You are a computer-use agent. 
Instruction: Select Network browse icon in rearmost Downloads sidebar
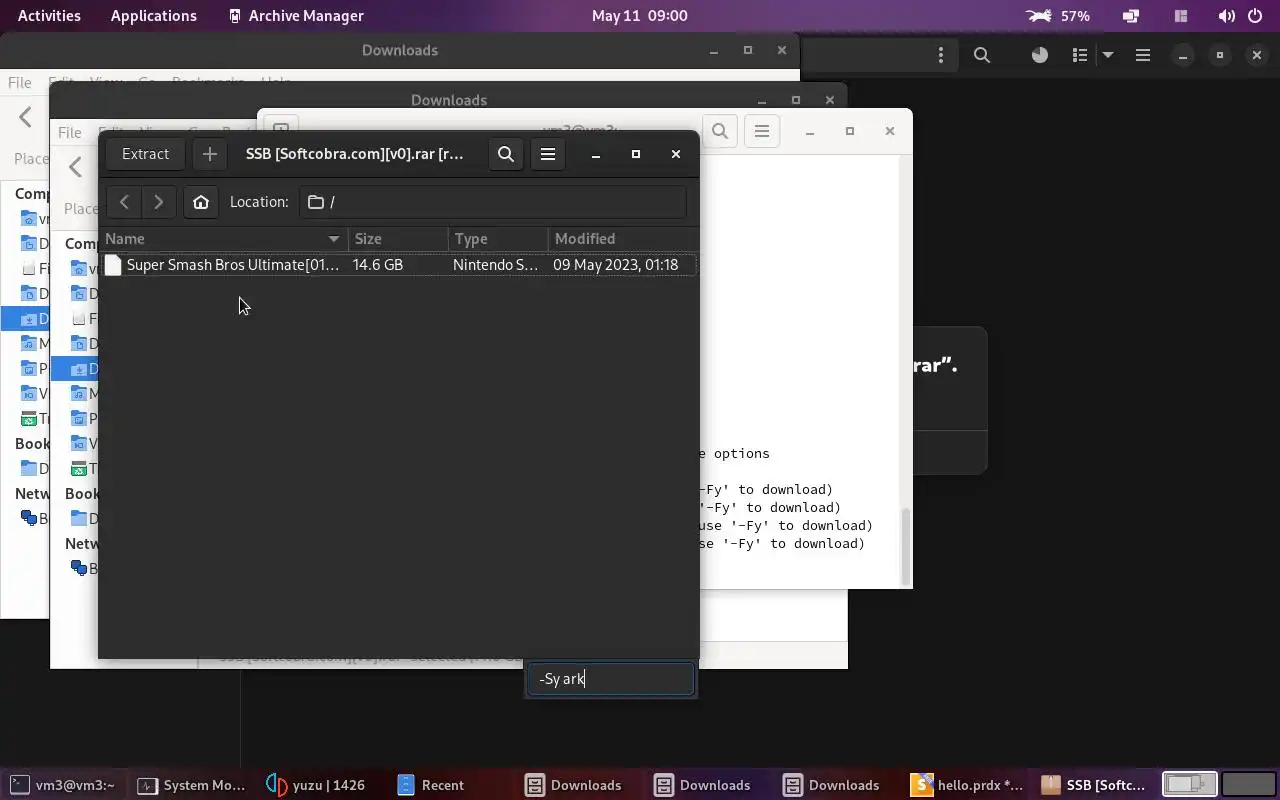pos(29,518)
